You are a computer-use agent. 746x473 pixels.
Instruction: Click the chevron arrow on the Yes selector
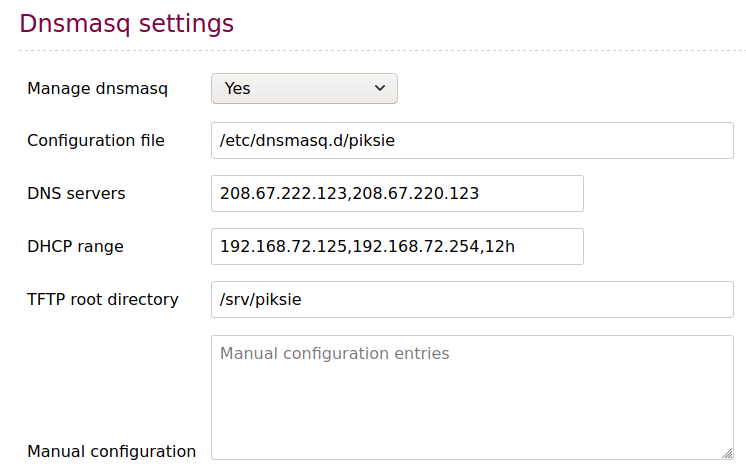[x=380, y=88]
